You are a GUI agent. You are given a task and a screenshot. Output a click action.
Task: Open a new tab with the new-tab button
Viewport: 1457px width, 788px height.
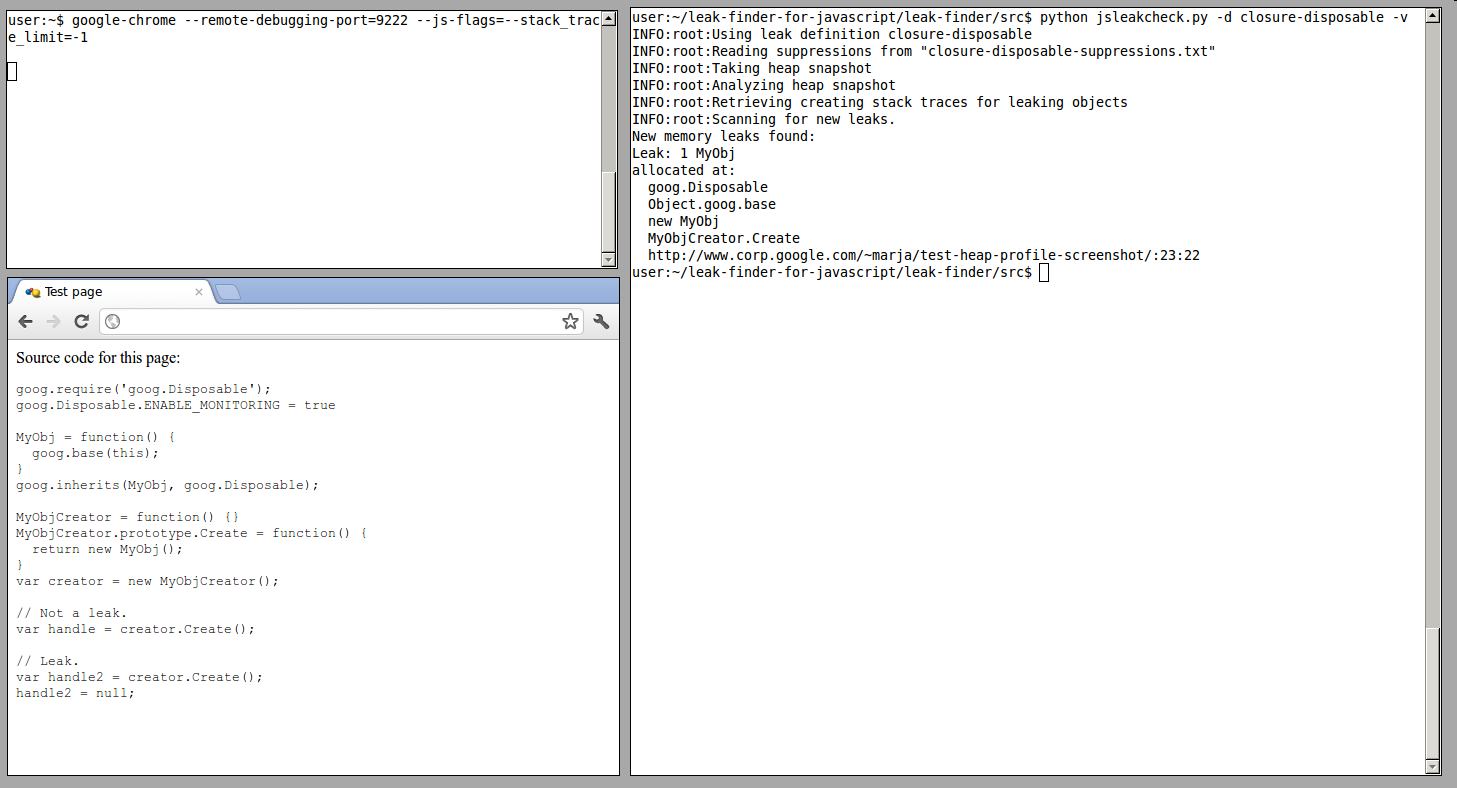[x=228, y=292]
